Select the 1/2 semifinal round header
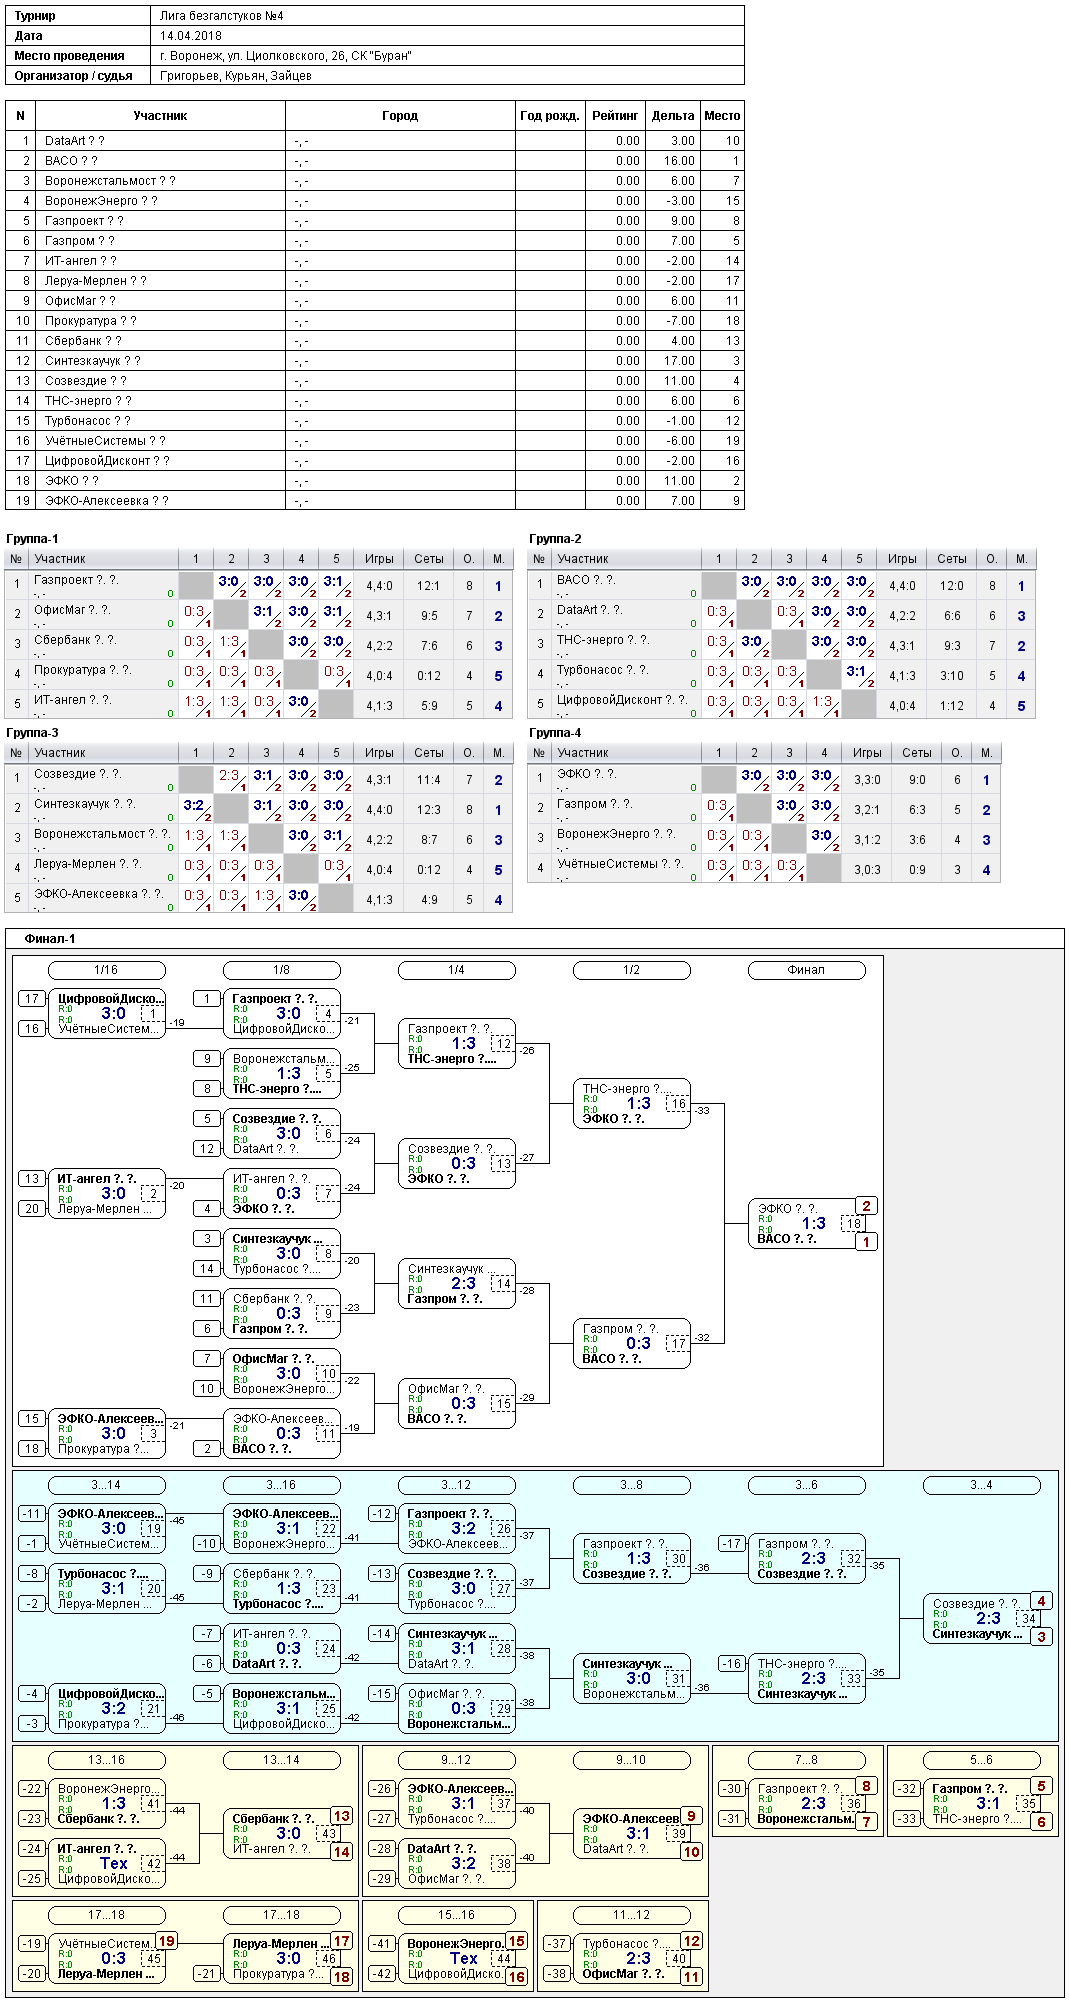1070x2003 pixels. [631, 970]
